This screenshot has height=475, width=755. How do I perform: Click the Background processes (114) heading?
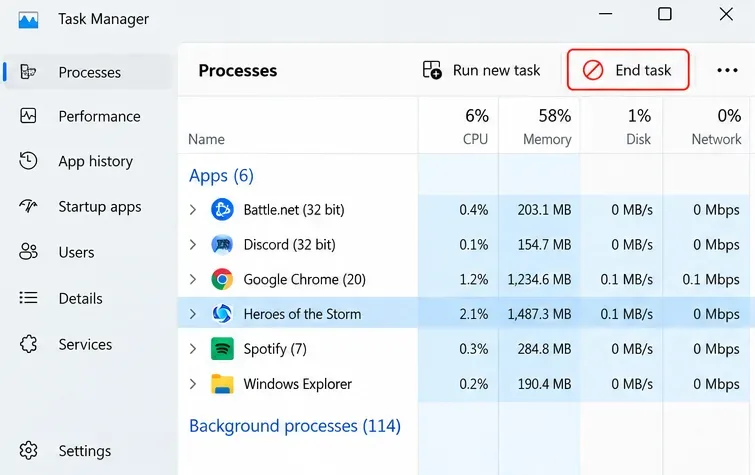295,426
